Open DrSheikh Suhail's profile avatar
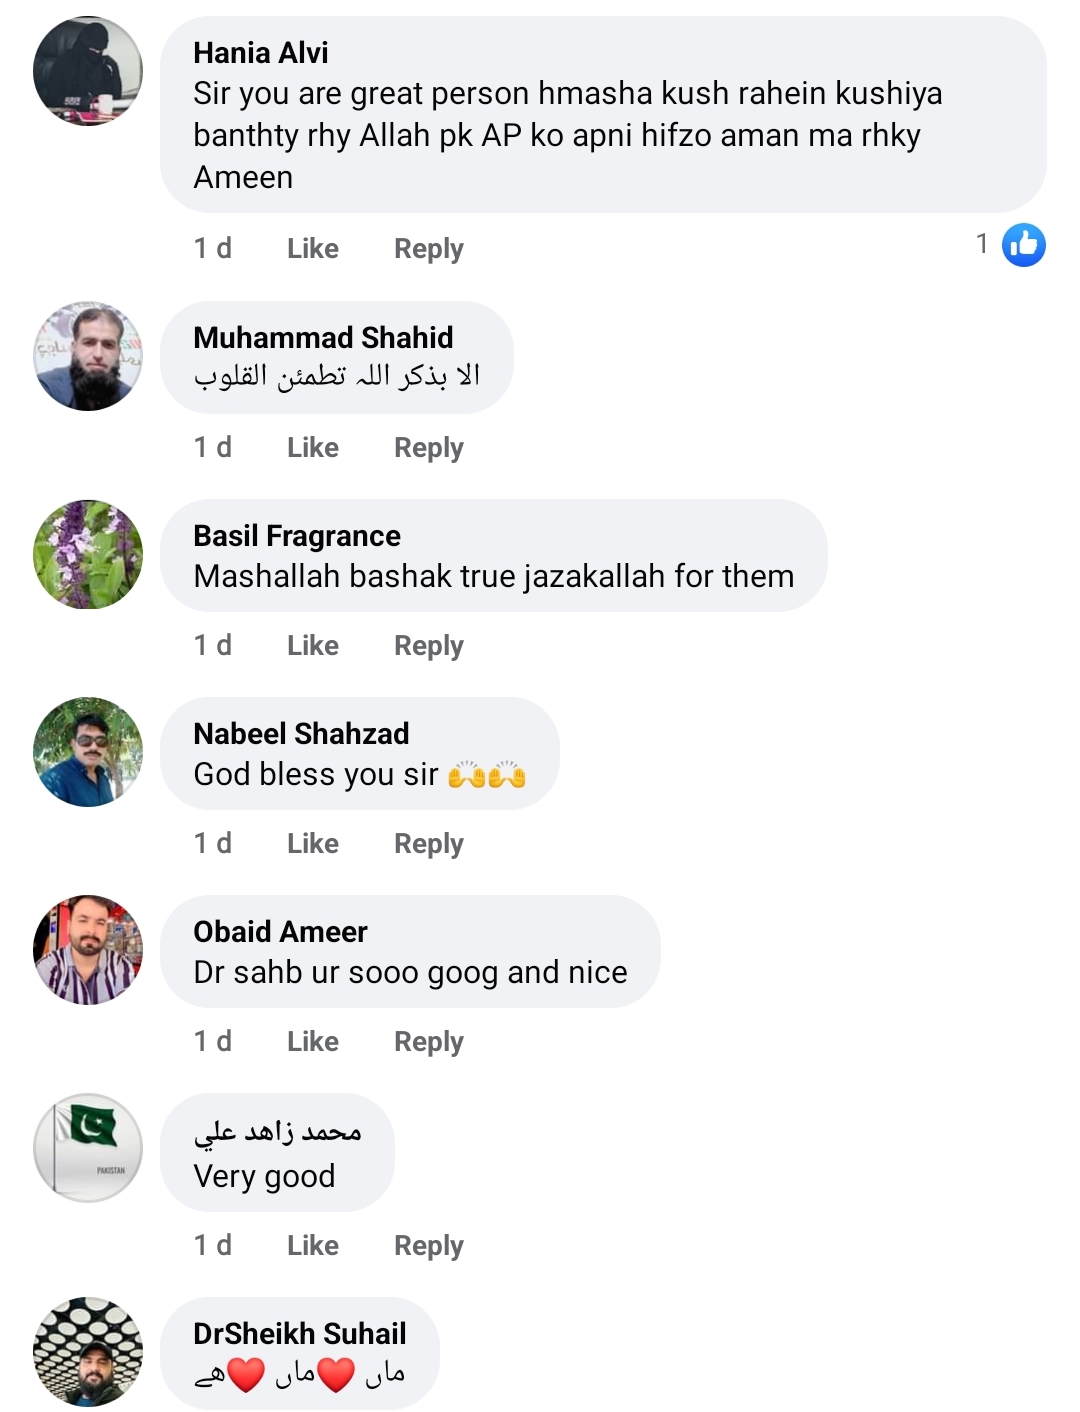The width and height of the screenshot is (1080, 1412). (x=88, y=1352)
